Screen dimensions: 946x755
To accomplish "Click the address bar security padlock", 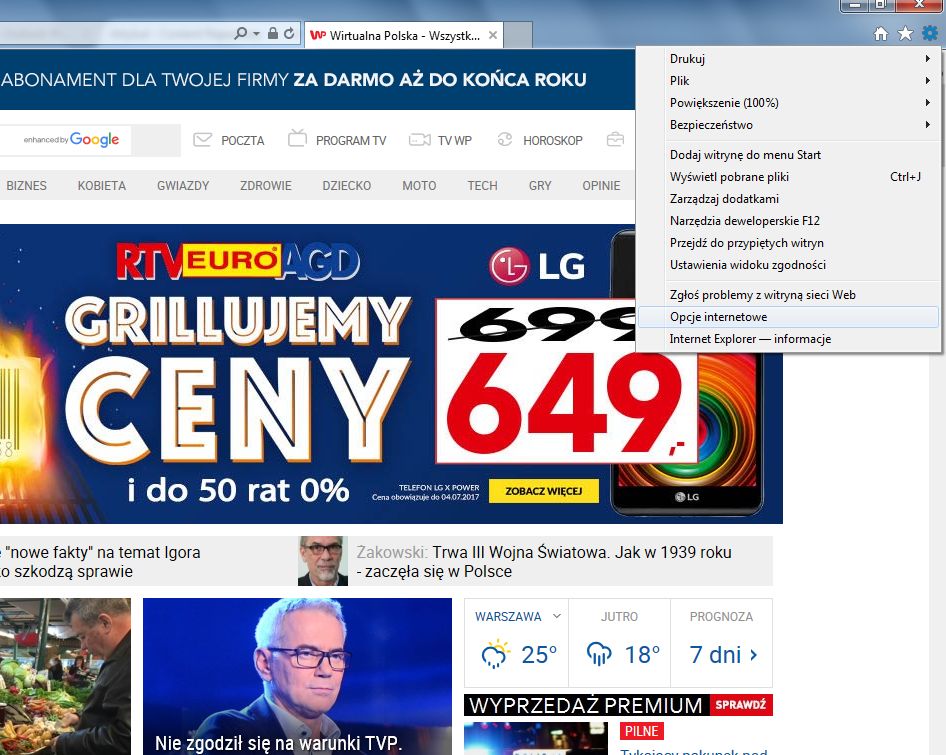I will [273, 33].
